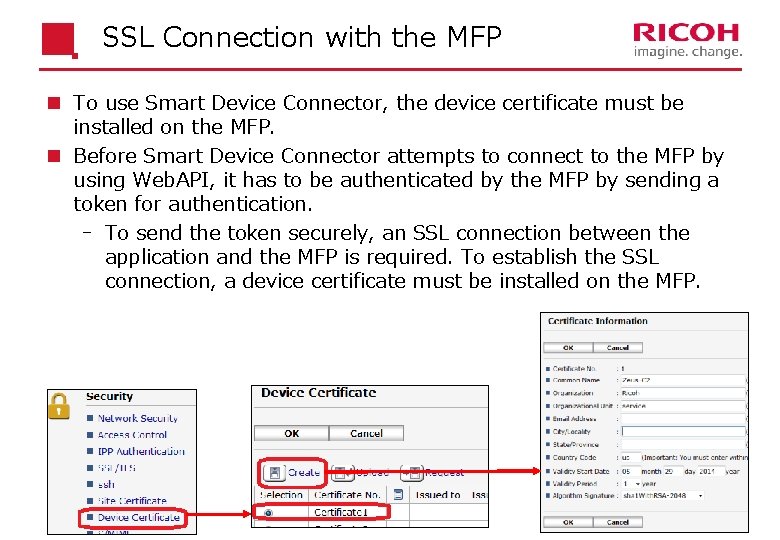This screenshot has width=780, height=540.
Task: Click the Upload icon in Device Certificate
Action: coord(342,473)
